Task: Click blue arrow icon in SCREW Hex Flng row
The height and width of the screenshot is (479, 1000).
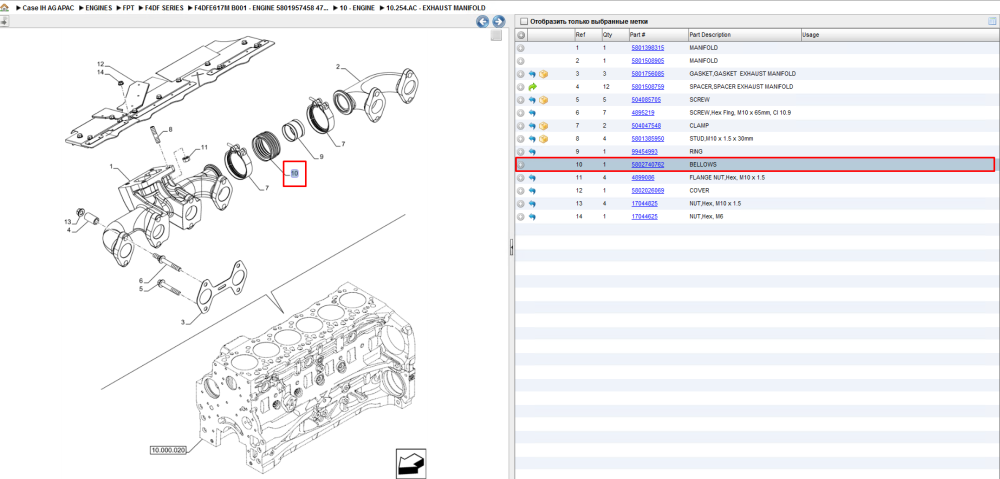Action: click(532, 113)
